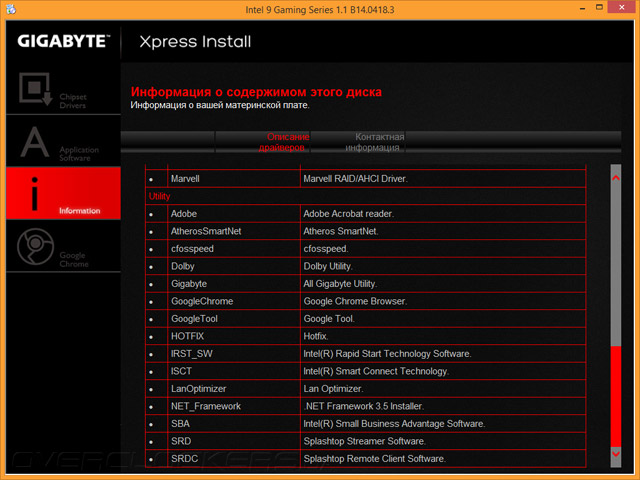The image size is (640, 480).
Task: Click the app icon in title bar
Action: [11, 9]
